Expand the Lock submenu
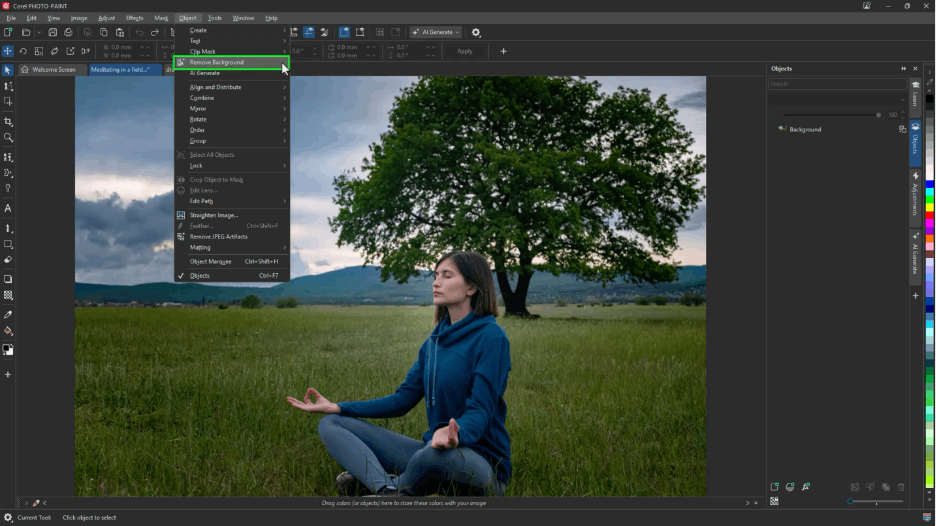Screen dimensions: 936x526 (232, 165)
